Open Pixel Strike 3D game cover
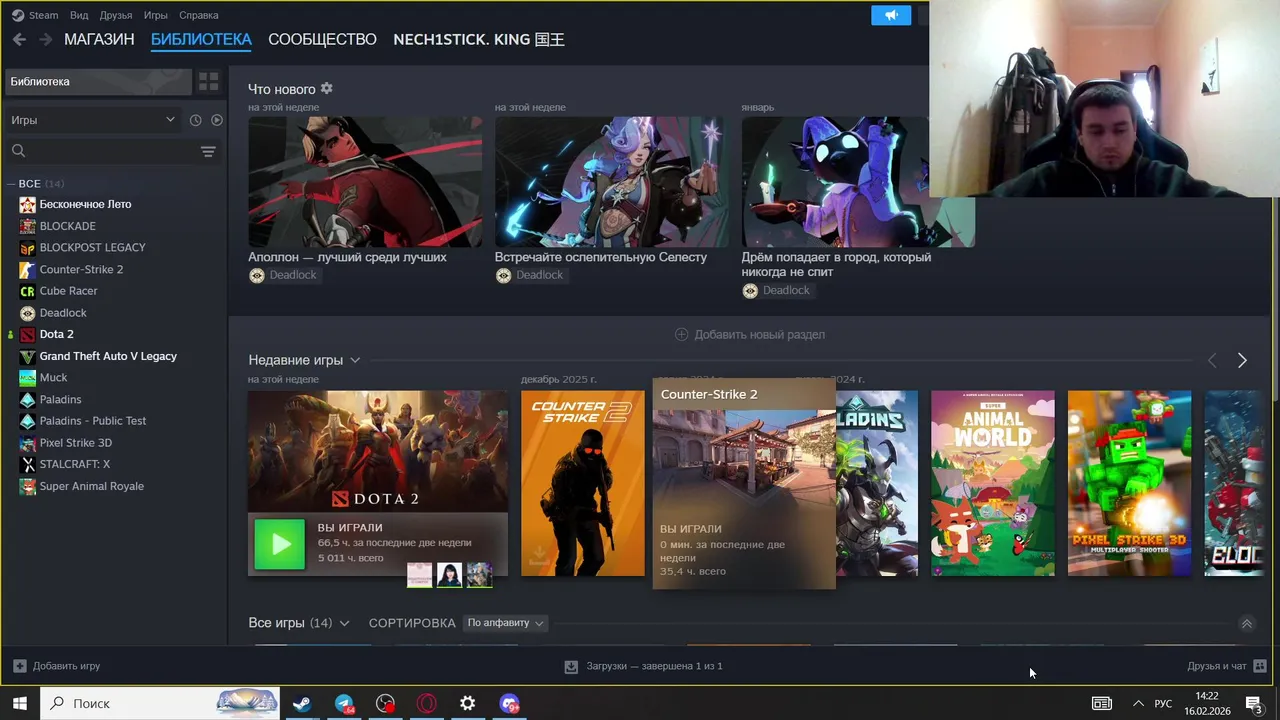 tap(1130, 483)
